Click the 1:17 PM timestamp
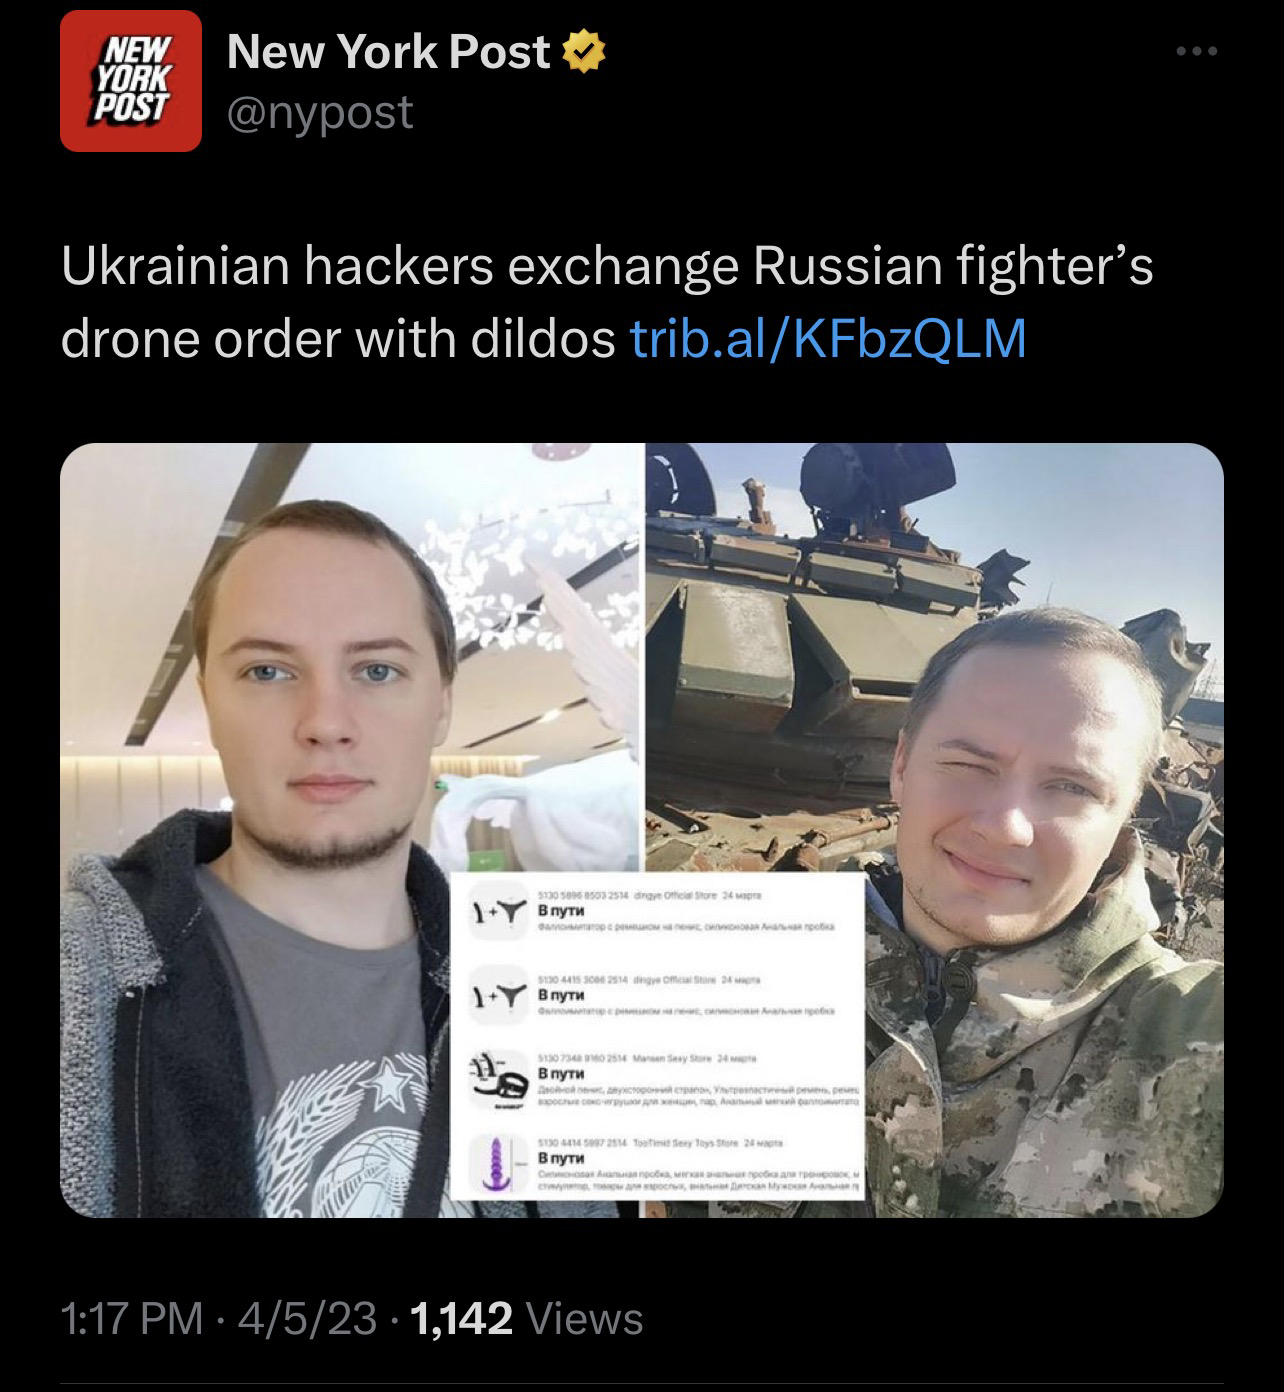Screen dimensions: 1284x1392 point(131,1319)
